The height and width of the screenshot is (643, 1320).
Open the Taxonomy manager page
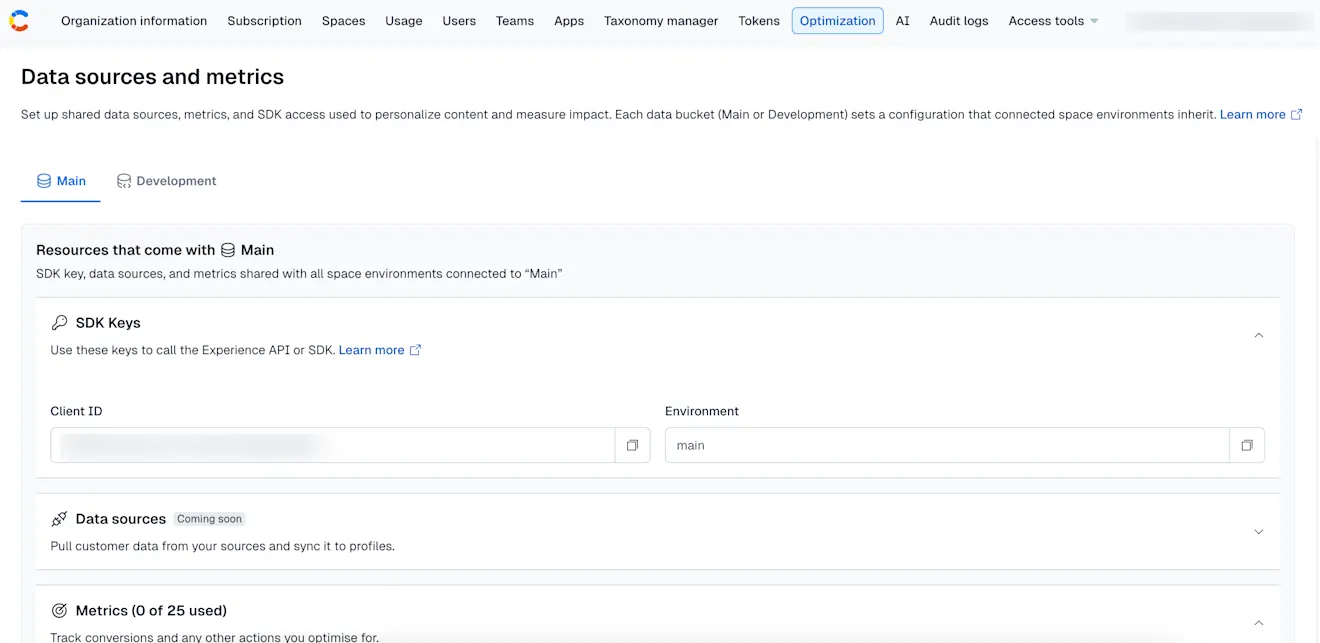click(660, 20)
